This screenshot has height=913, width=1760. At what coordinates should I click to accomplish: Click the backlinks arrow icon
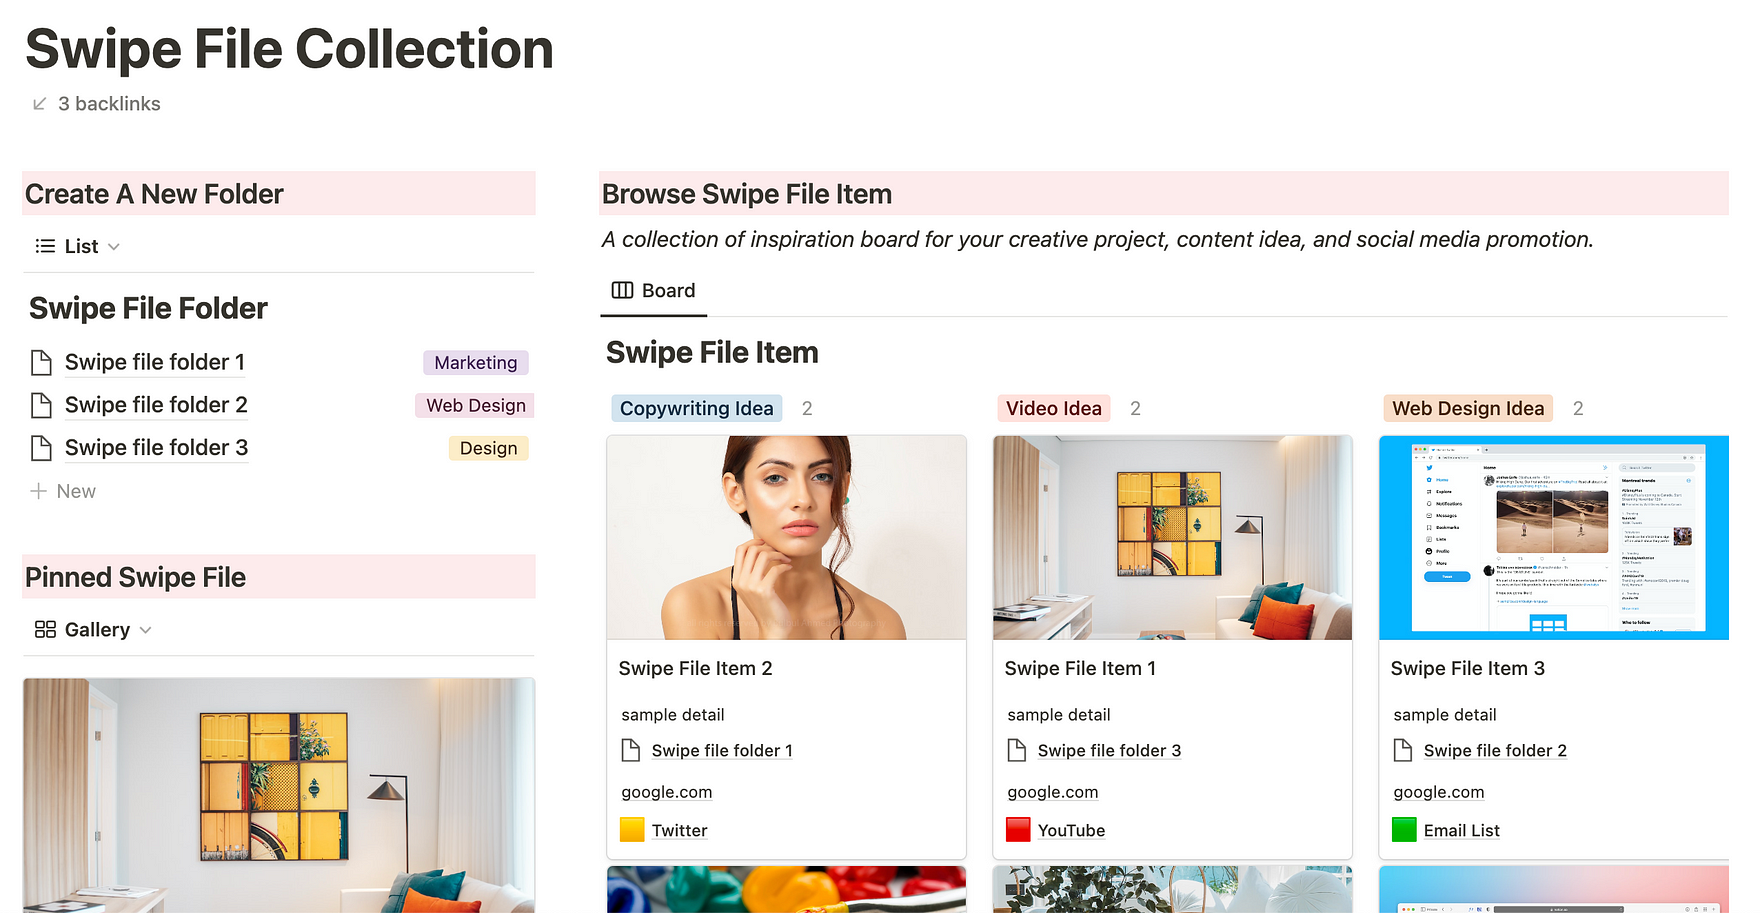coord(39,104)
